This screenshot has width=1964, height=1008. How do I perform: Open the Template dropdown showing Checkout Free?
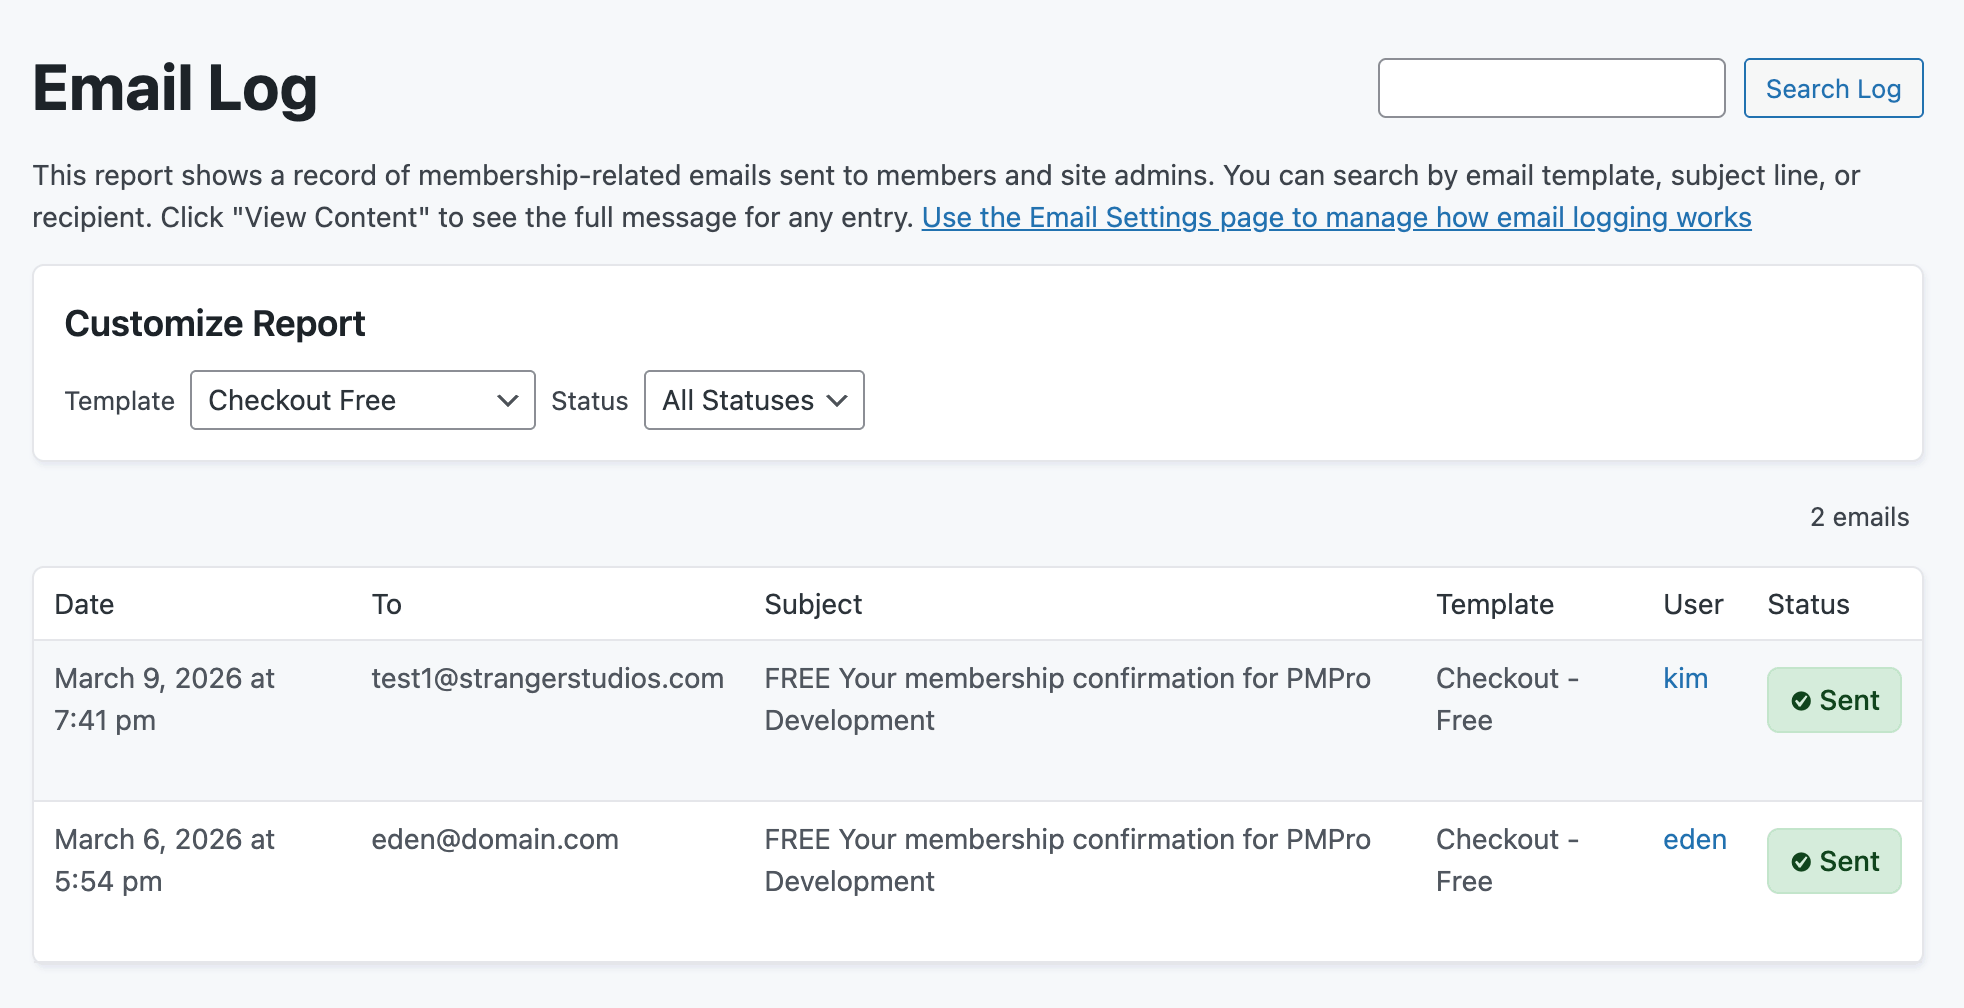point(362,400)
